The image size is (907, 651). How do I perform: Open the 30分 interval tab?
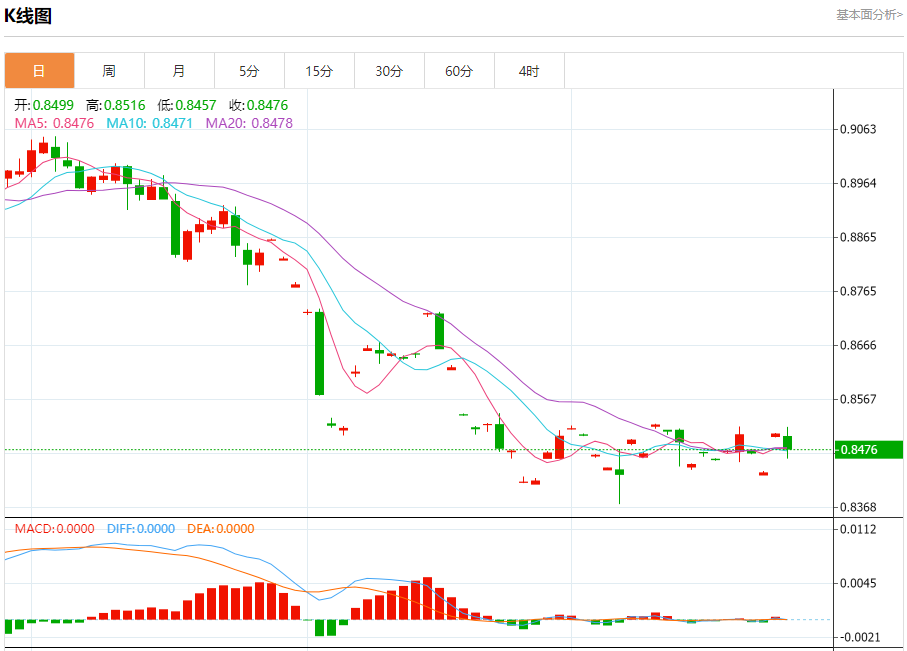(389, 71)
